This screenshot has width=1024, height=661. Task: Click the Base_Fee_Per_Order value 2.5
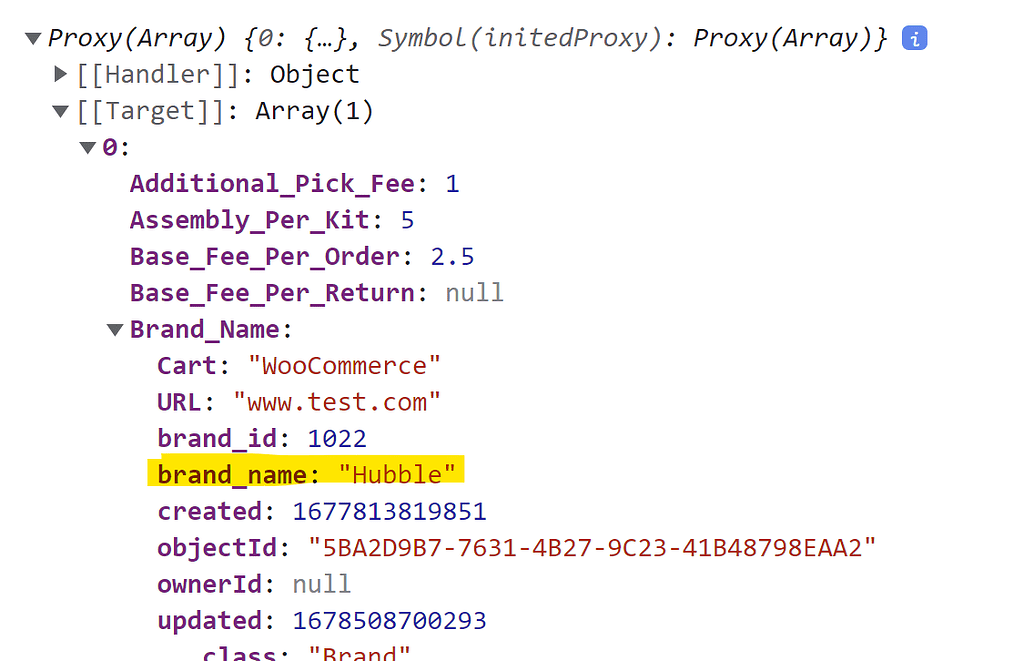pos(452,256)
